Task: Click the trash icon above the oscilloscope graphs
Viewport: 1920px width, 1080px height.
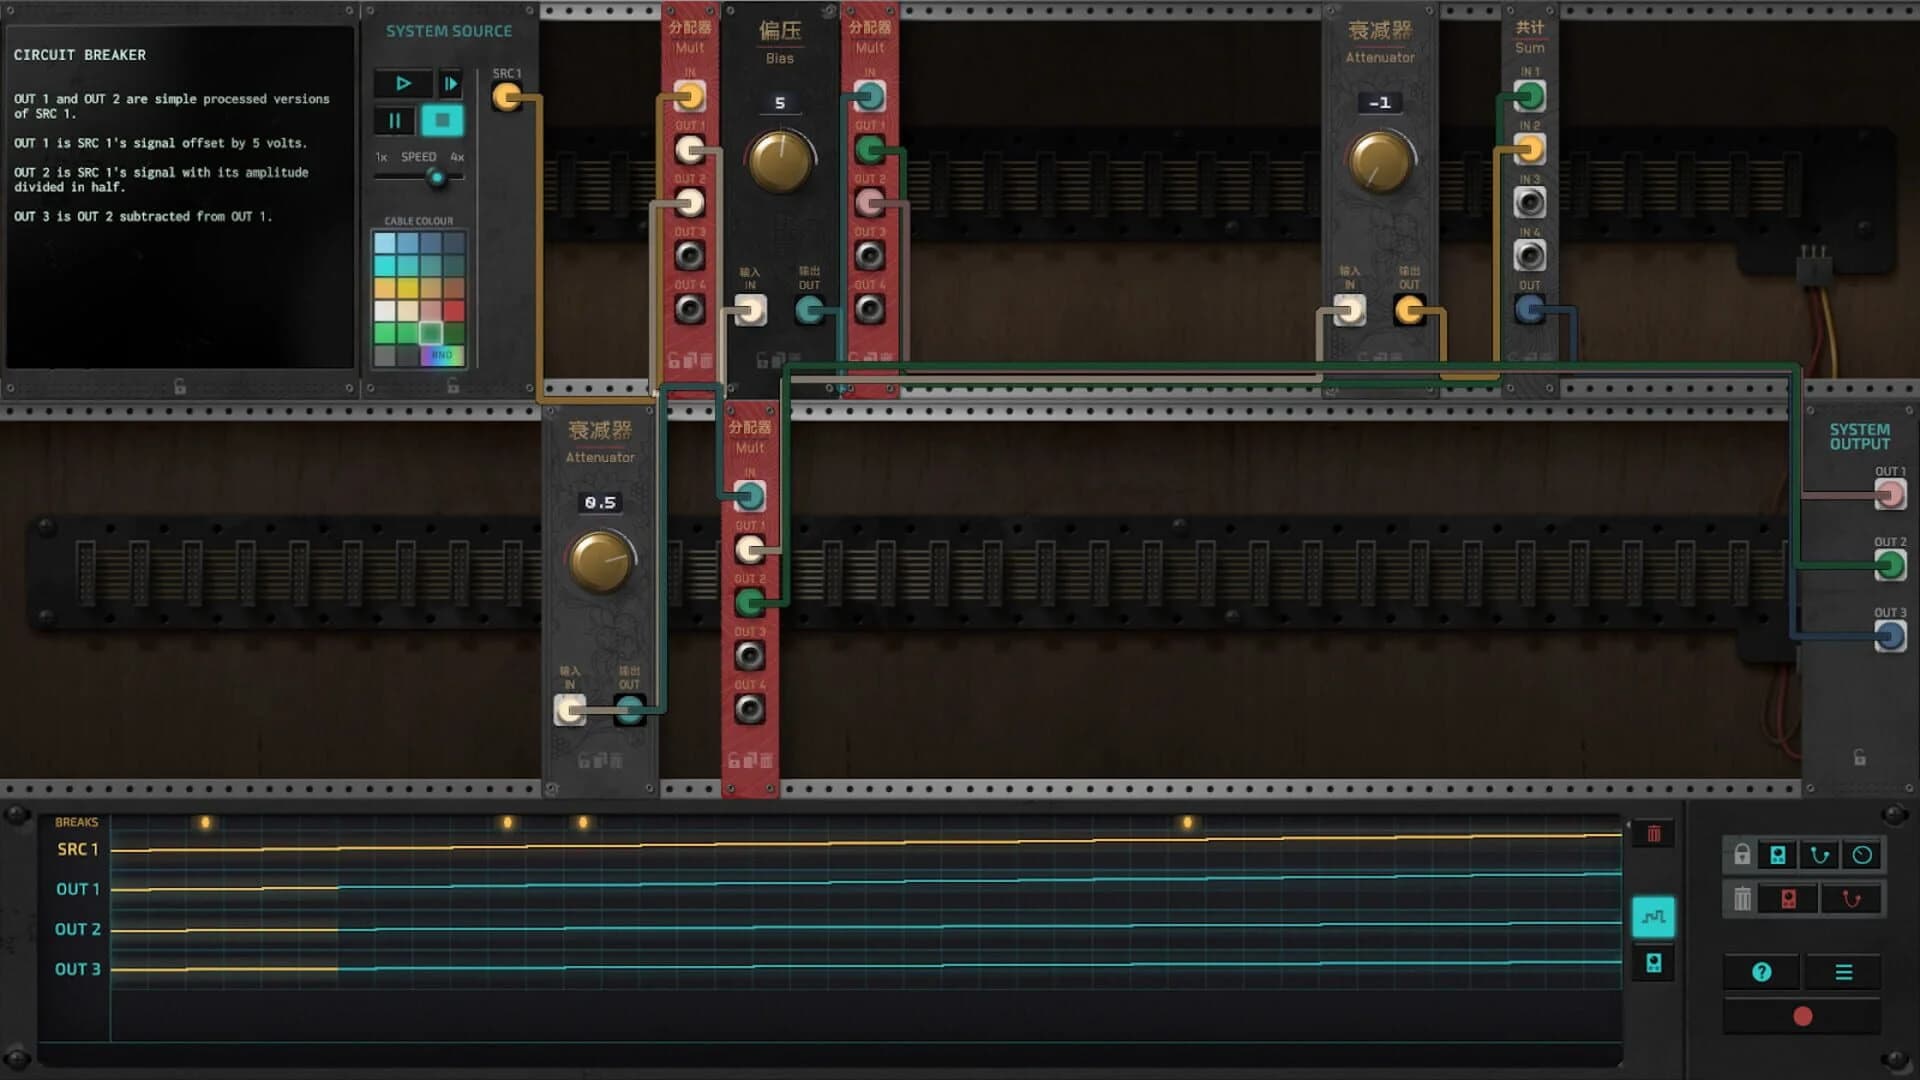Action: [x=1653, y=834]
